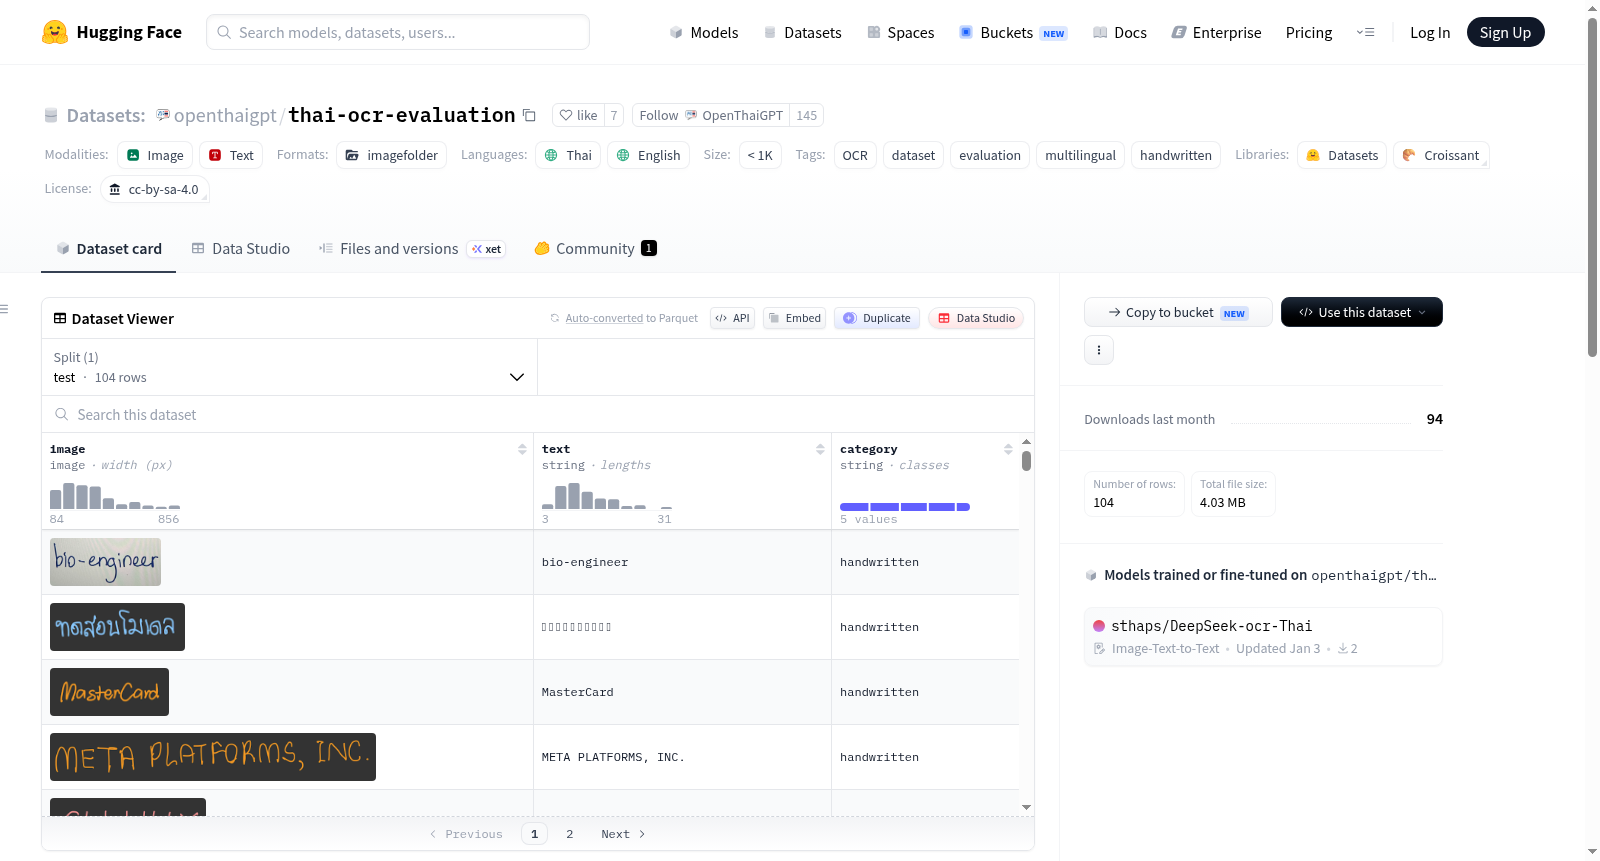Click the Datasets: breadcrumb link

pos(106,116)
